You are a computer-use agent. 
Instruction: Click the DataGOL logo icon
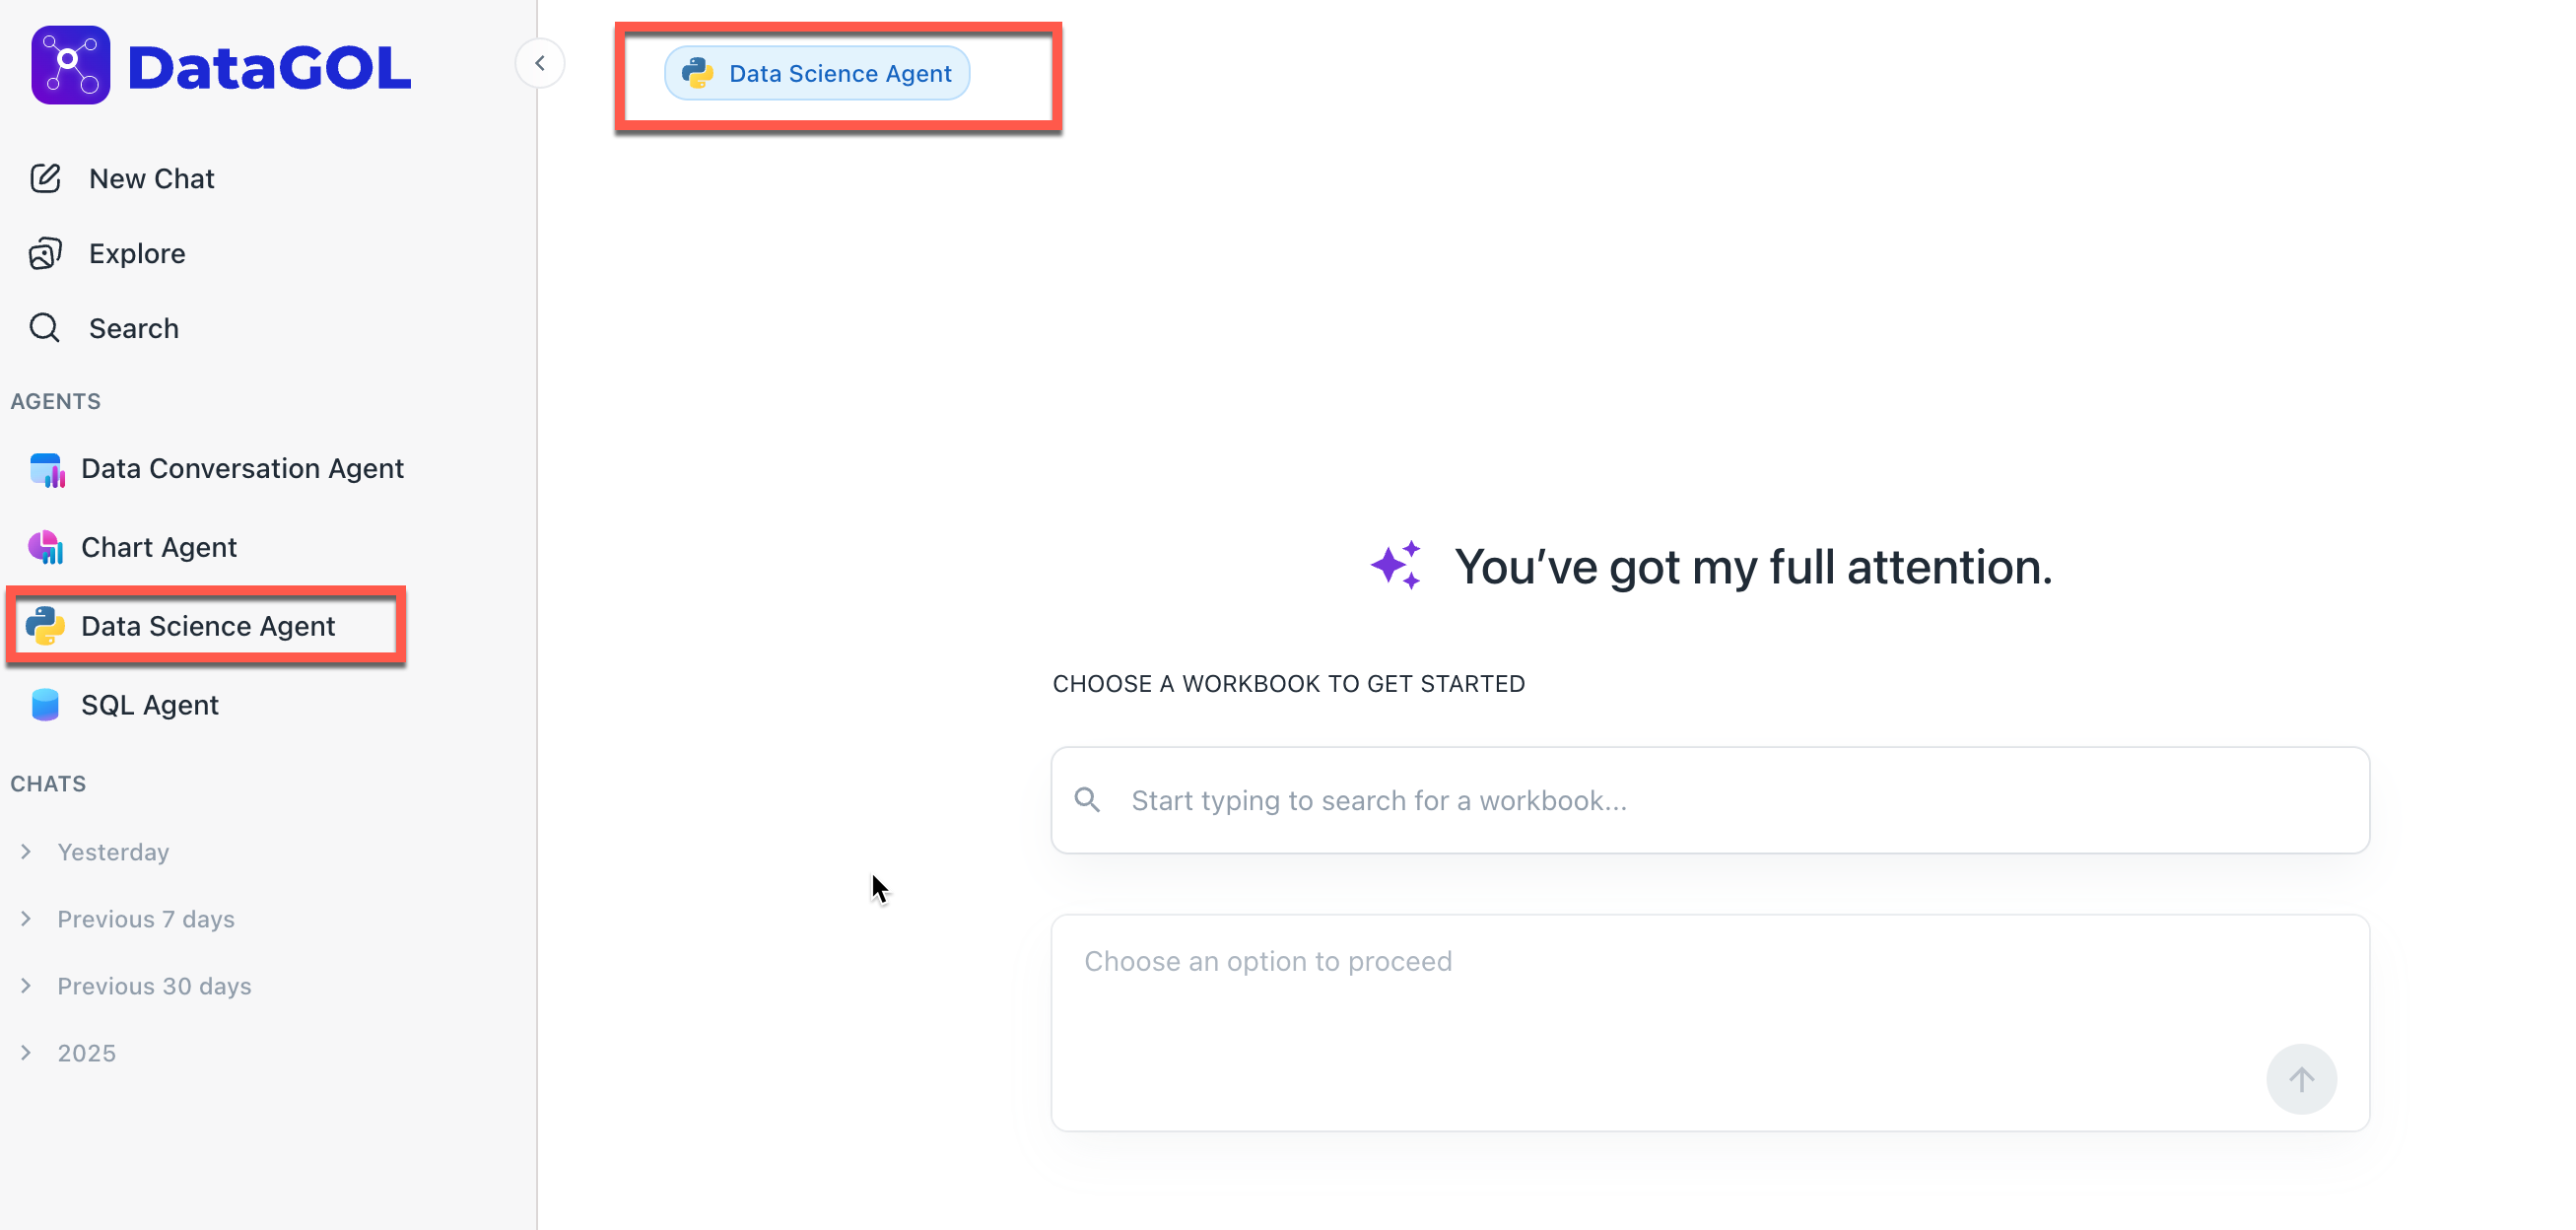pyautogui.click(x=70, y=65)
